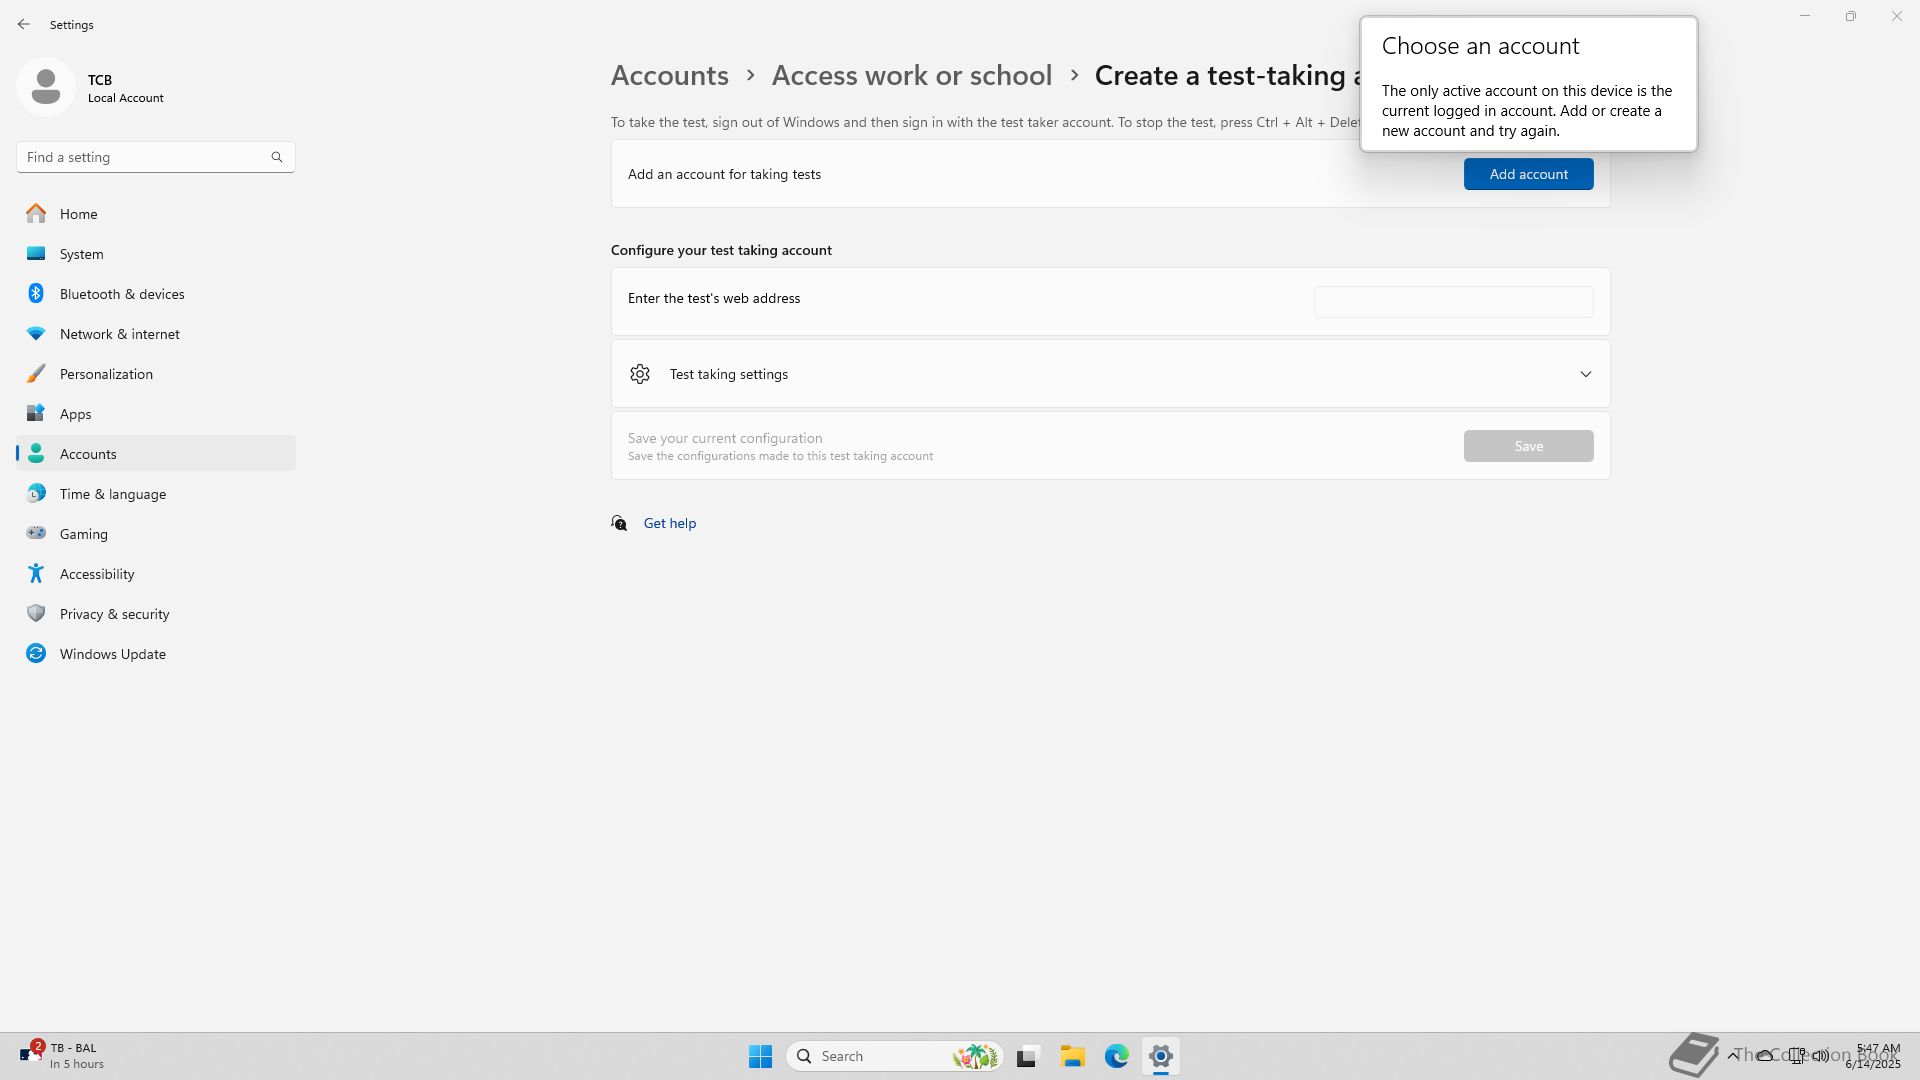The image size is (1920, 1080).
Task: Go to Personalization settings
Action: 106,374
